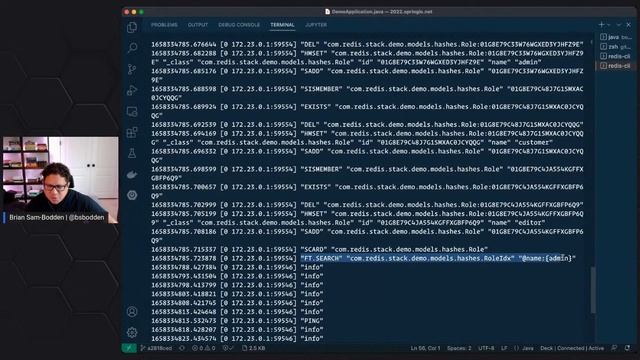Image resolution: width=640 pixels, height=360 pixels.
Task: Select the TERMINAL tab
Action: [282, 25]
